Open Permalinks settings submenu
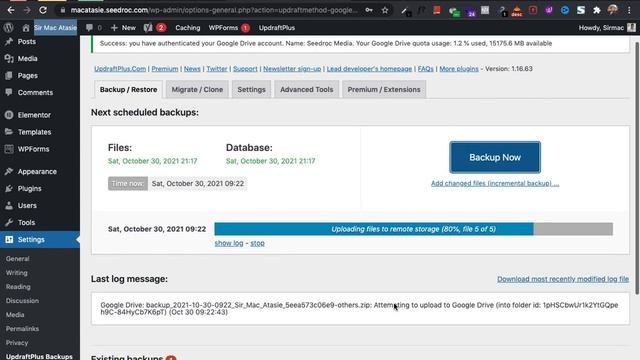The image size is (640, 360). tap(22, 329)
